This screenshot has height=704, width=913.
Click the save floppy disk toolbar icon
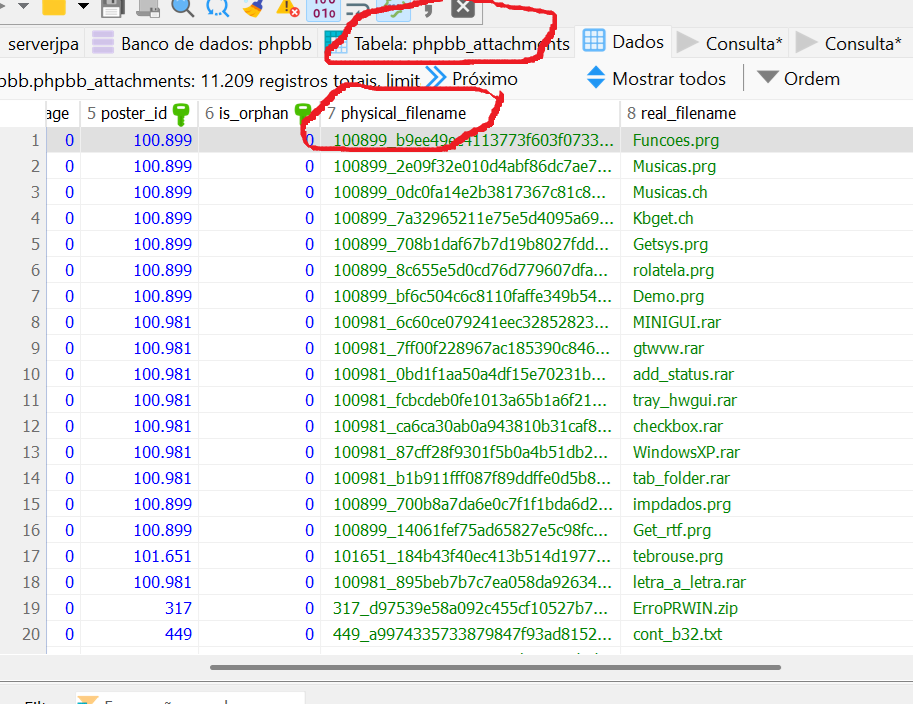click(x=113, y=8)
